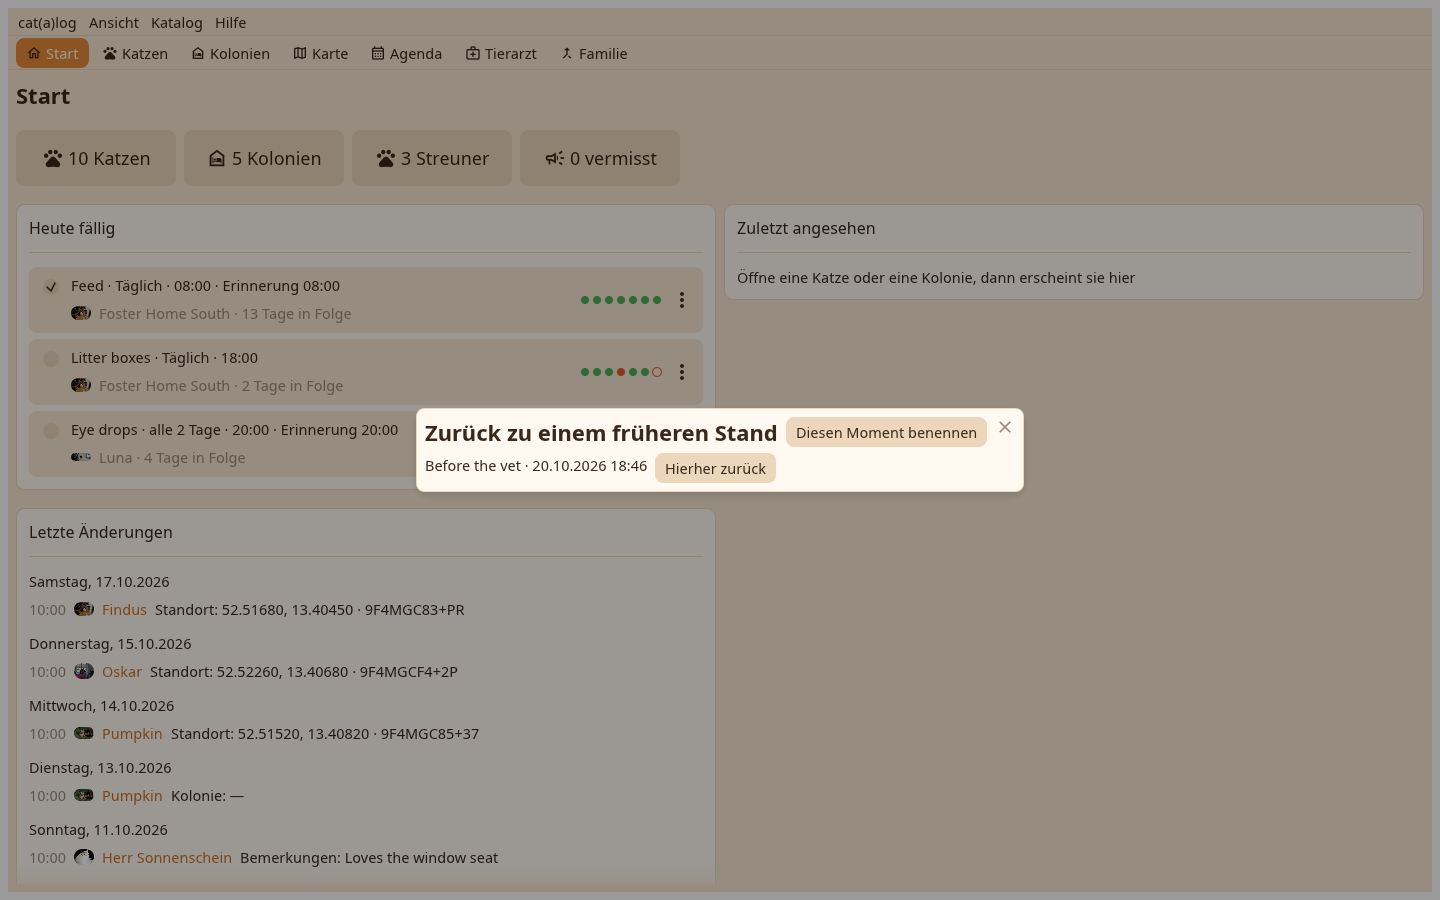The height and width of the screenshot is (900, 1440).
Task: Click the 'Diesen Moment benennen' button
Action: pyautogui.click(x=886, y=432)
